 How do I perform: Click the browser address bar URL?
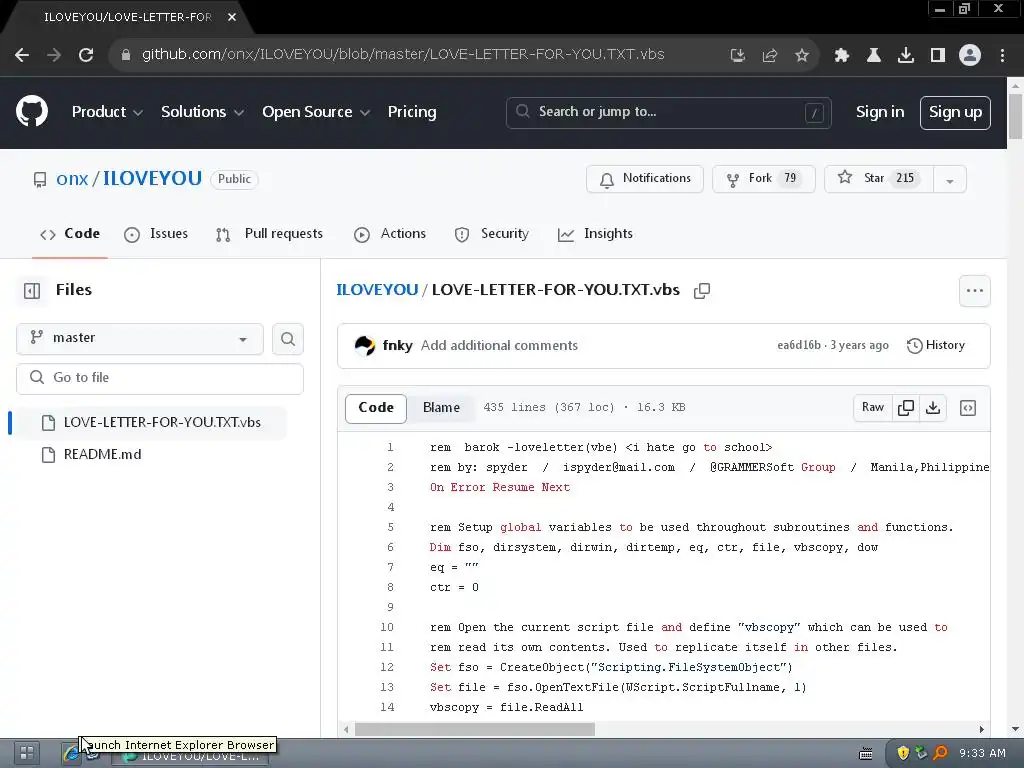(403, 55)
